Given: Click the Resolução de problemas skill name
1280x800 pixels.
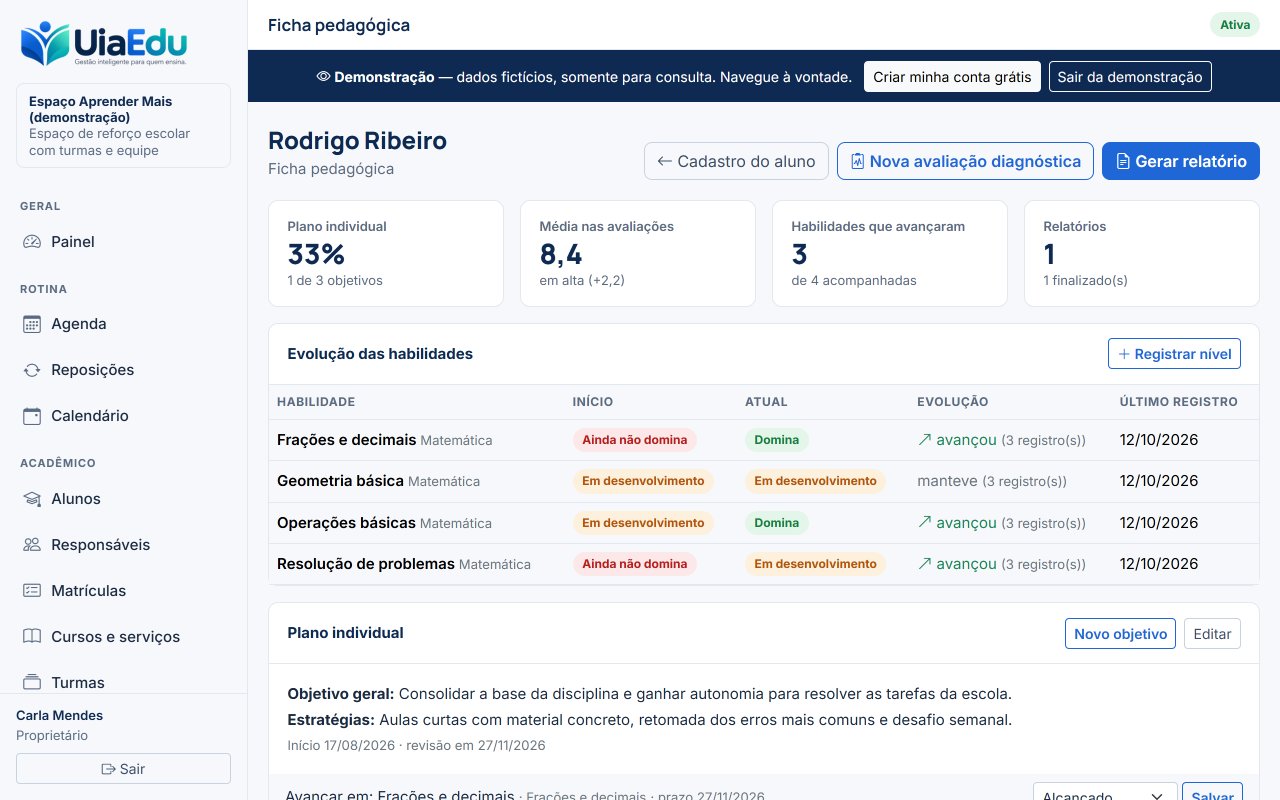Looking at the screenshot, I should click(x=366, y=564).
